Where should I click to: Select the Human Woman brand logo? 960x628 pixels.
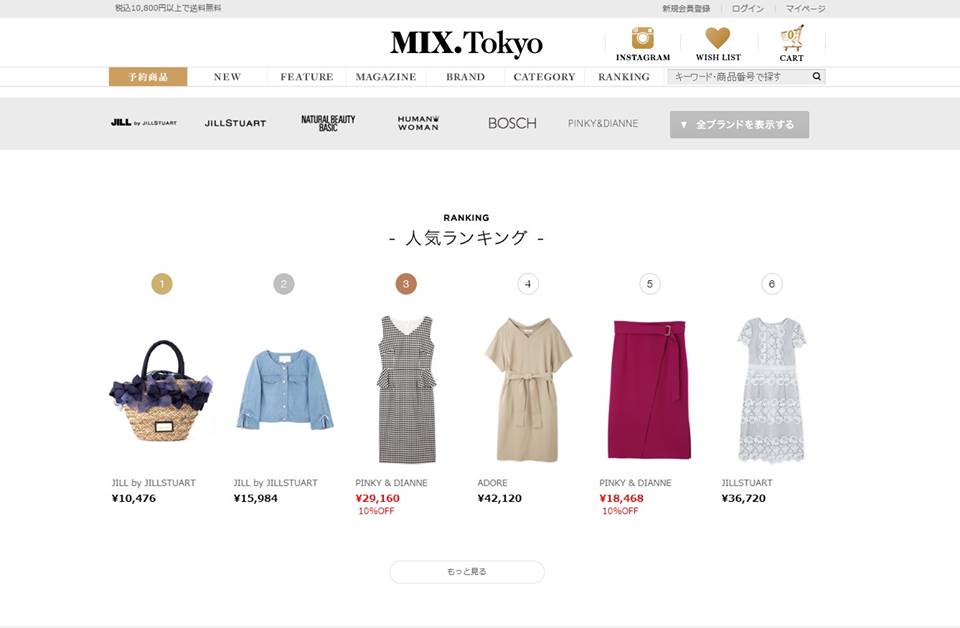click(x=418, y=123)
